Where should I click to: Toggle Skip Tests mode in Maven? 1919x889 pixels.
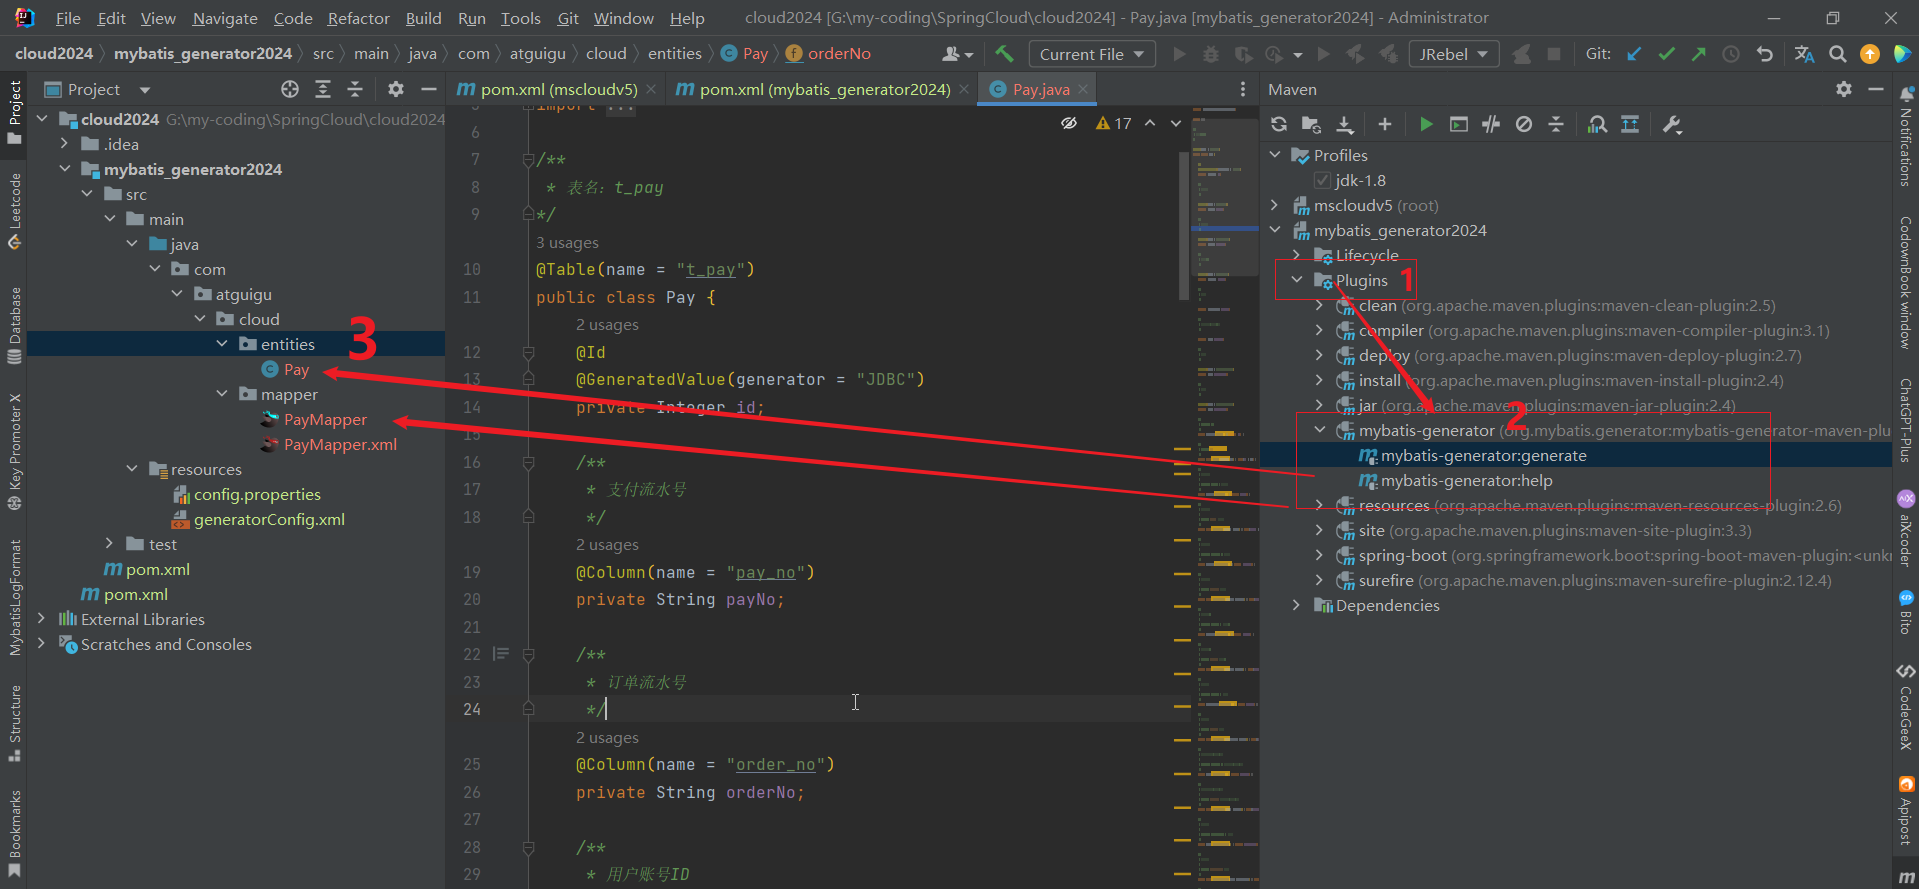(1523, 124)
